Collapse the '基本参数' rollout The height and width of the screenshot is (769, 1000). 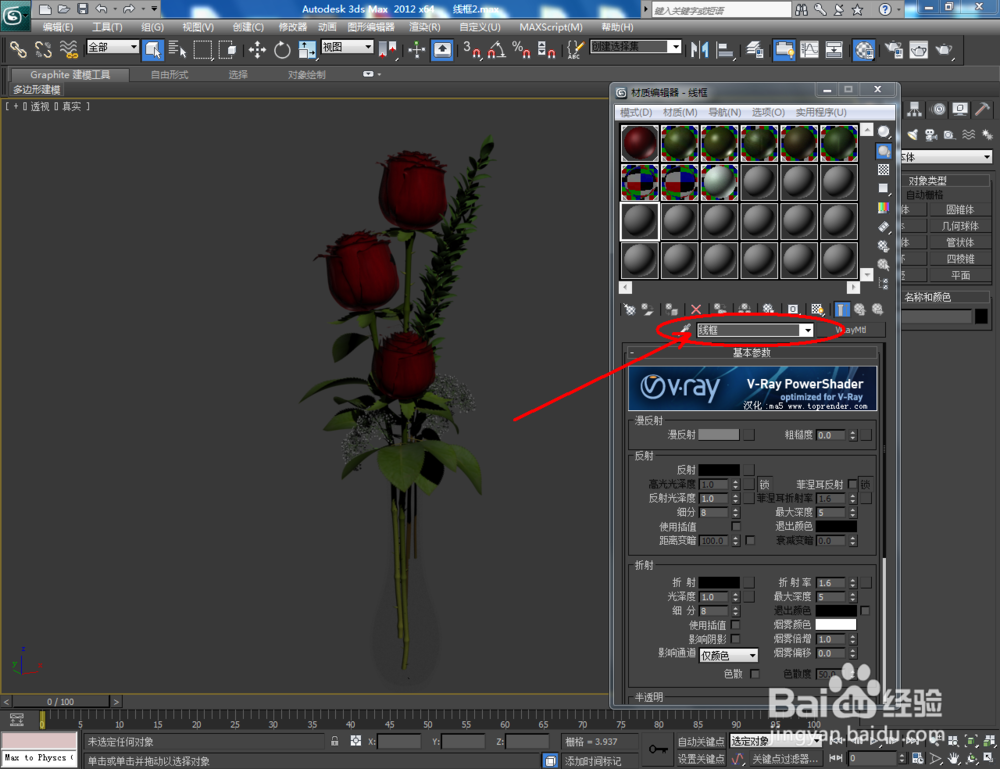coord(753,352)
